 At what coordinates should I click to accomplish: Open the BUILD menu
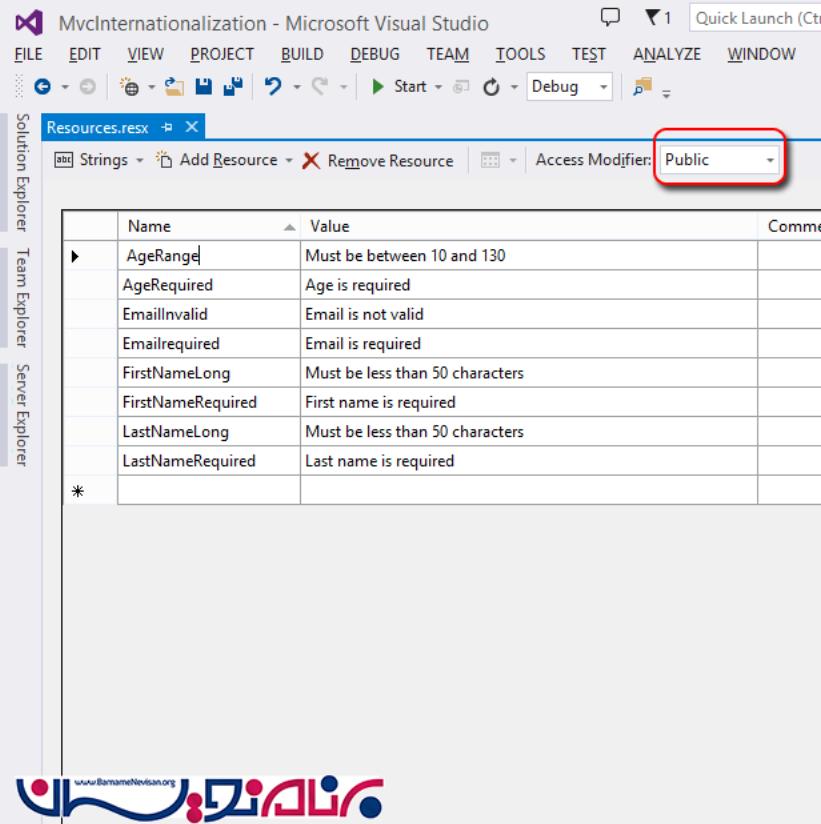pos(301,54)
